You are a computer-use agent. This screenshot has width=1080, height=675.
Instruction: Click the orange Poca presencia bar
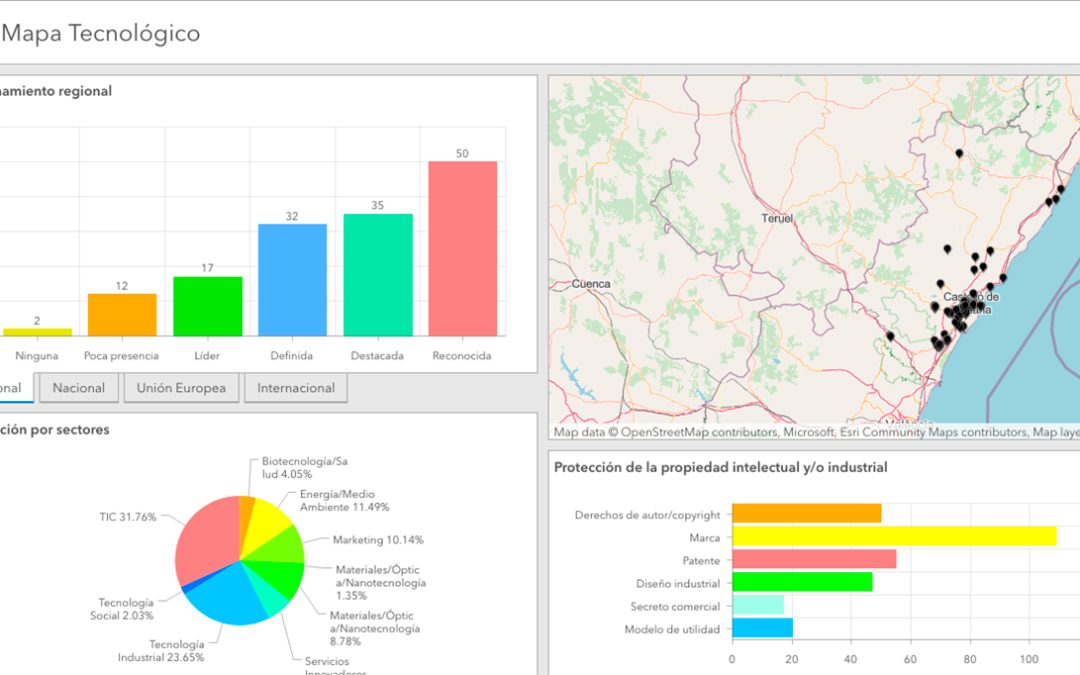pyautogui.click(x=122, y=315)
